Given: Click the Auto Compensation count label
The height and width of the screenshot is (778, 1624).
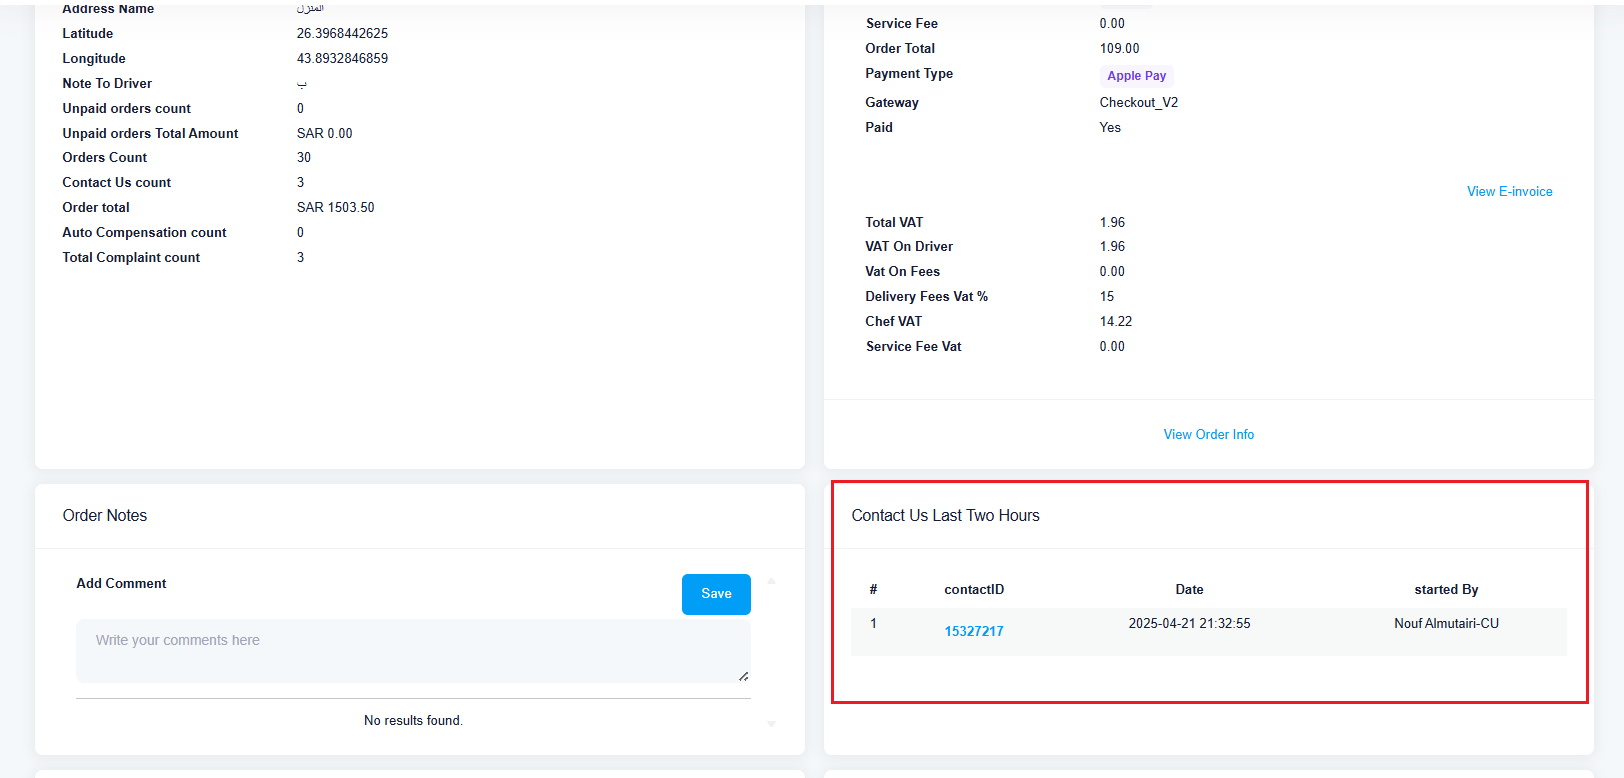Looking at the screenshot, I should [144, 233].
